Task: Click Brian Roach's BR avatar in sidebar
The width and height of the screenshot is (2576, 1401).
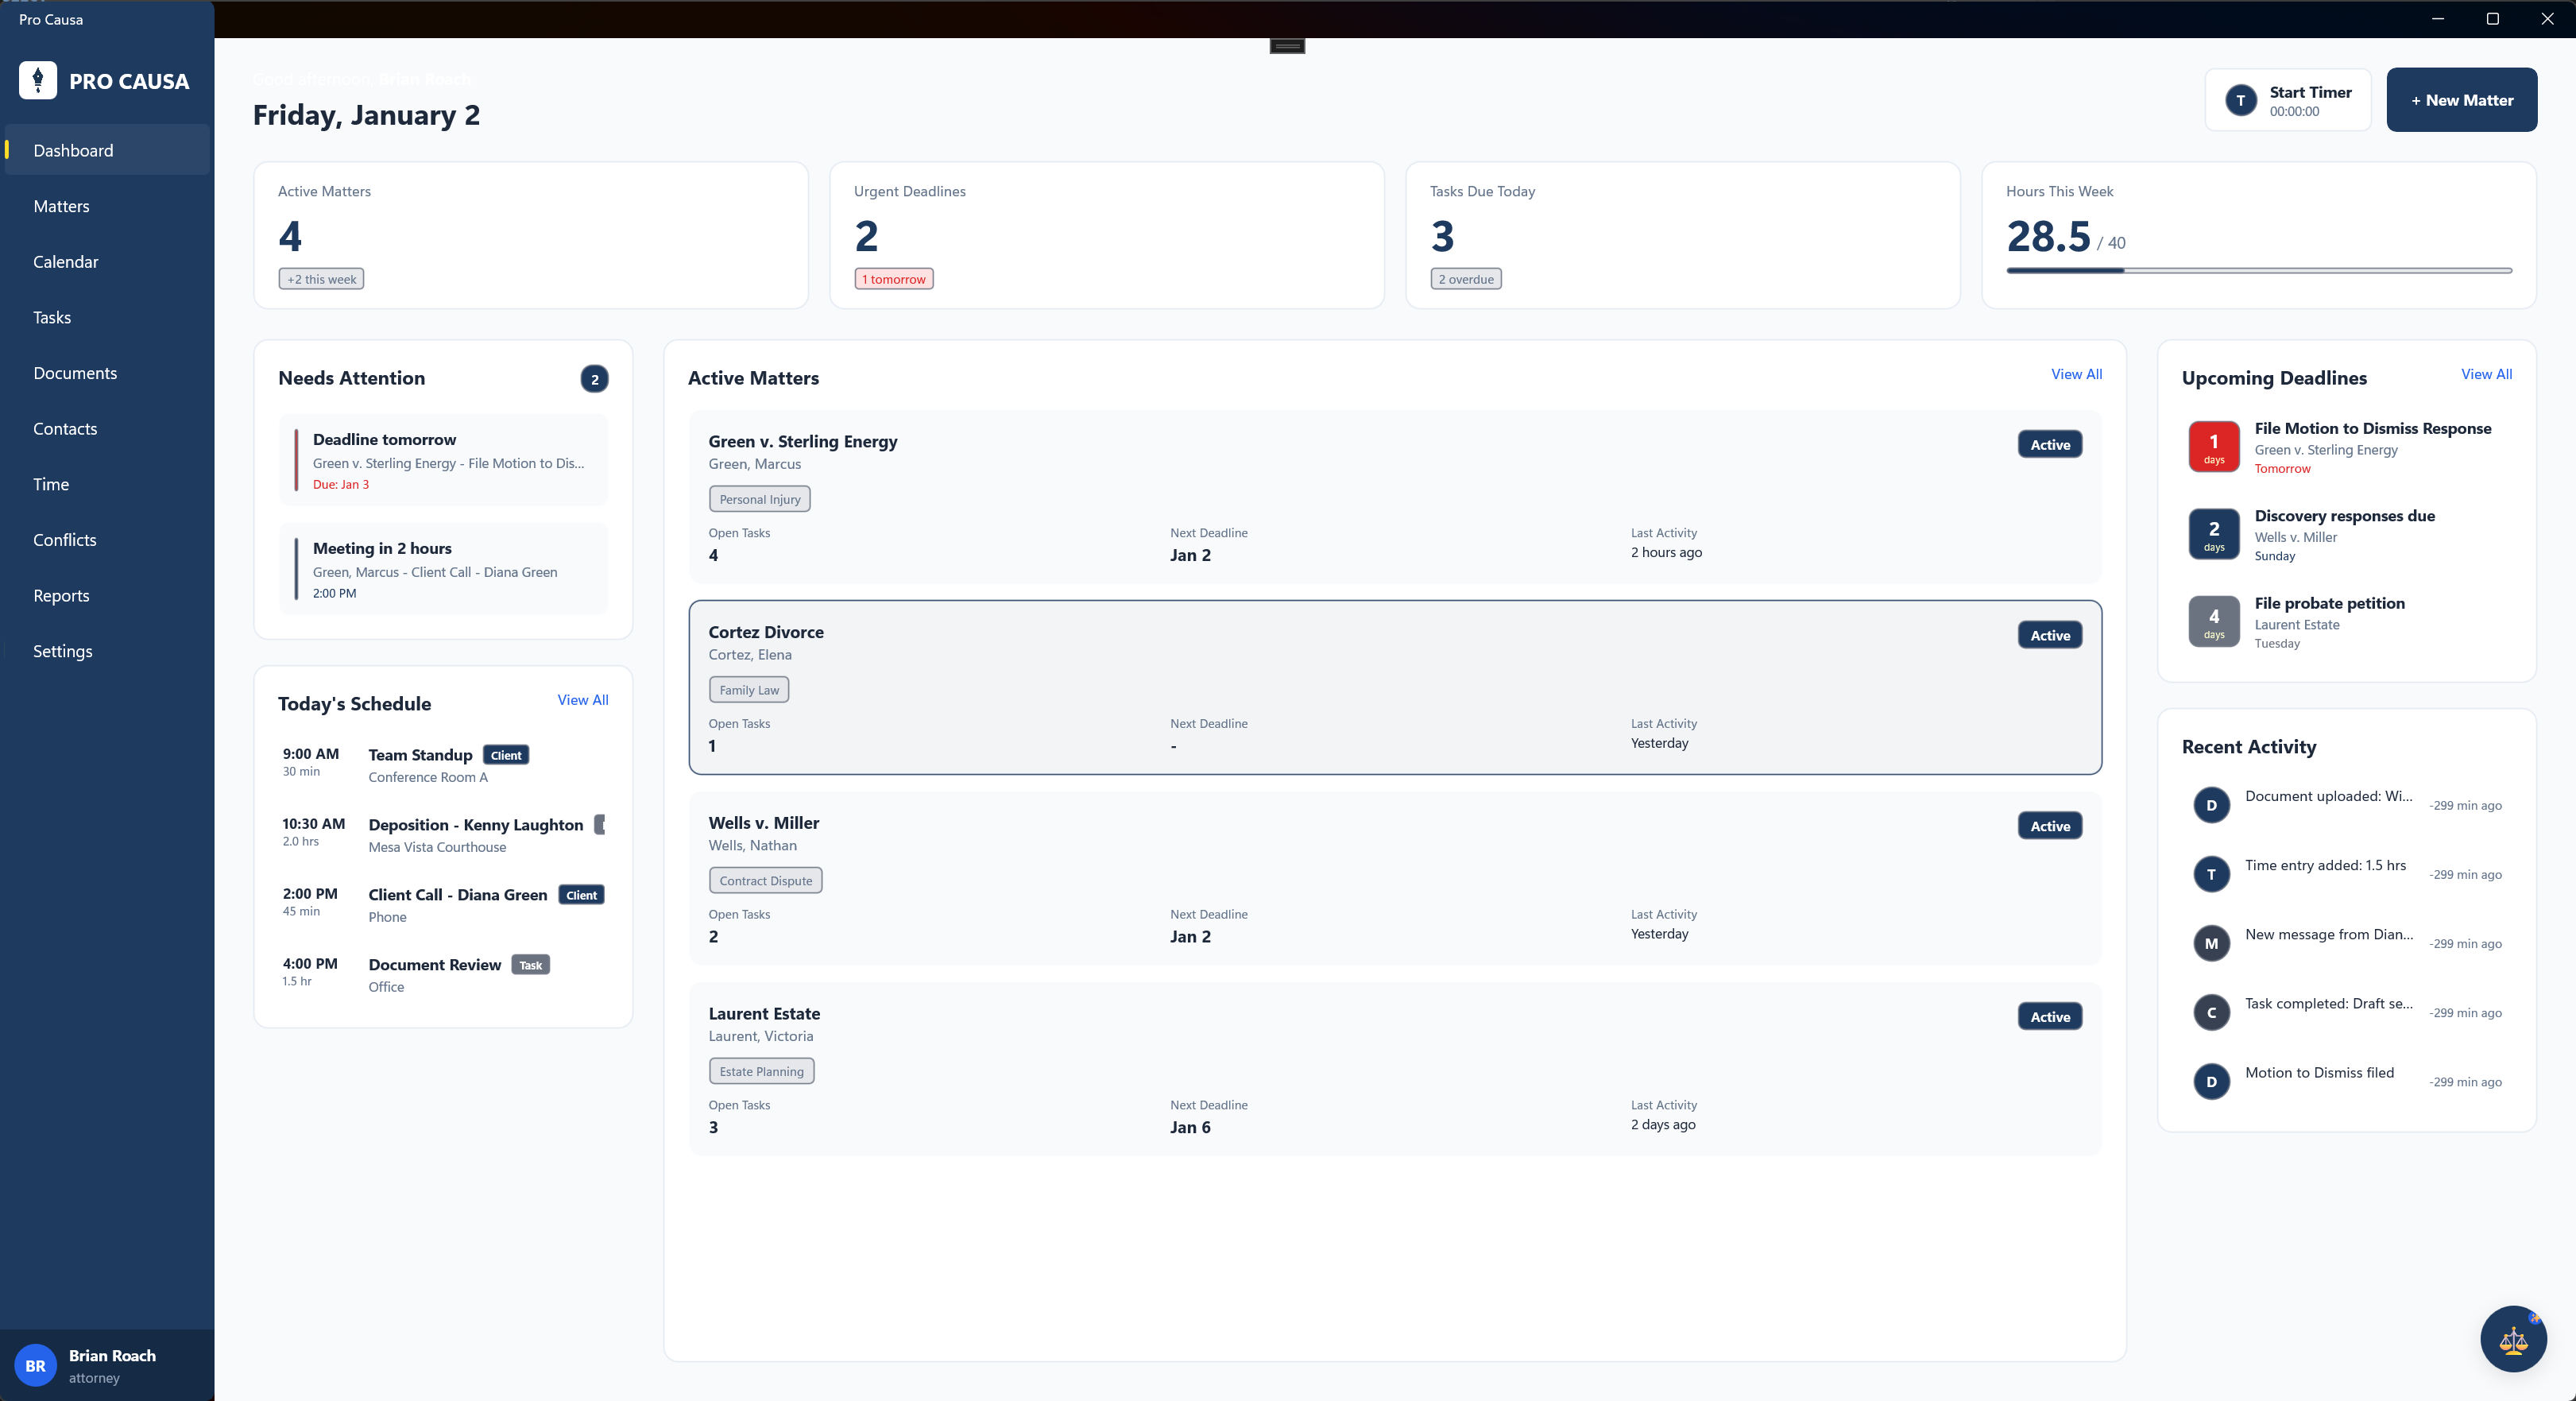Action: [36, 1366]
